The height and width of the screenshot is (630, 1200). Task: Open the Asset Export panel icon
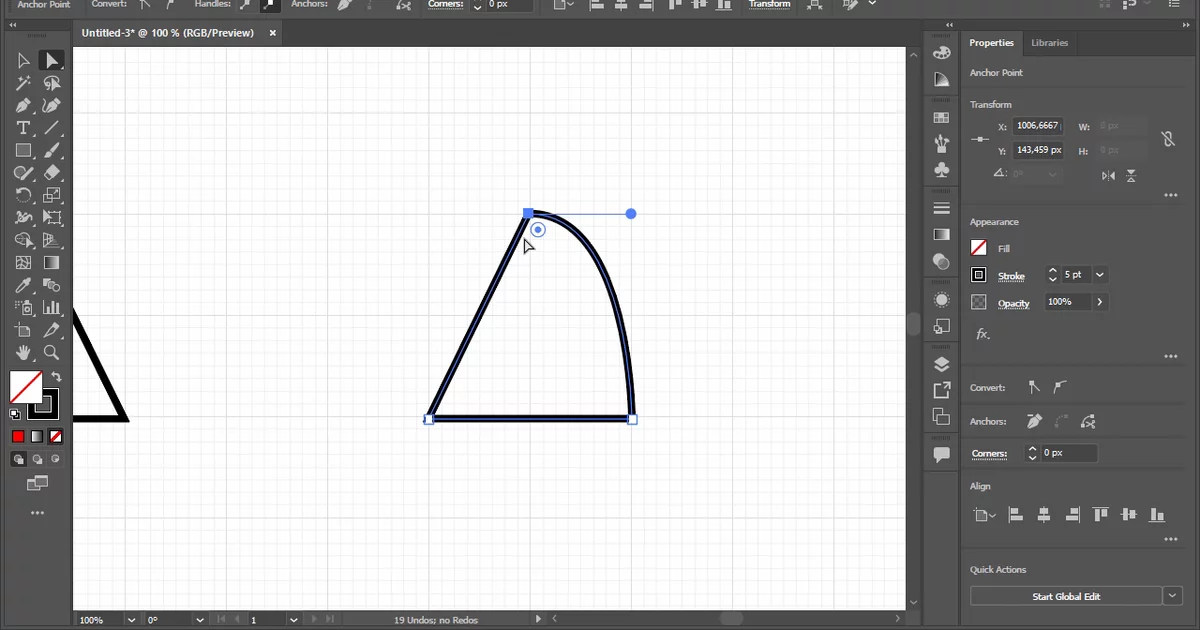pos(941,390)
